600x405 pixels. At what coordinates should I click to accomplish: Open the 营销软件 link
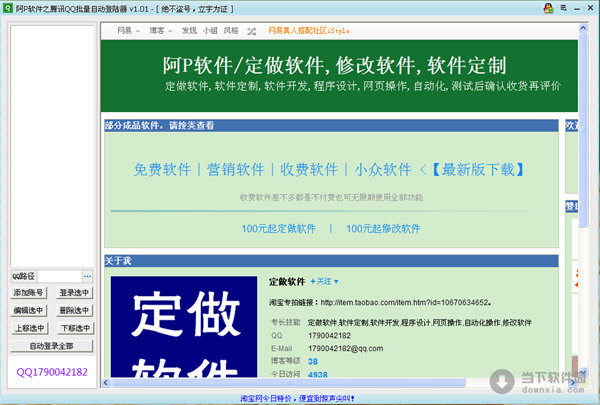pyautogui.click(x=236, y=169)
